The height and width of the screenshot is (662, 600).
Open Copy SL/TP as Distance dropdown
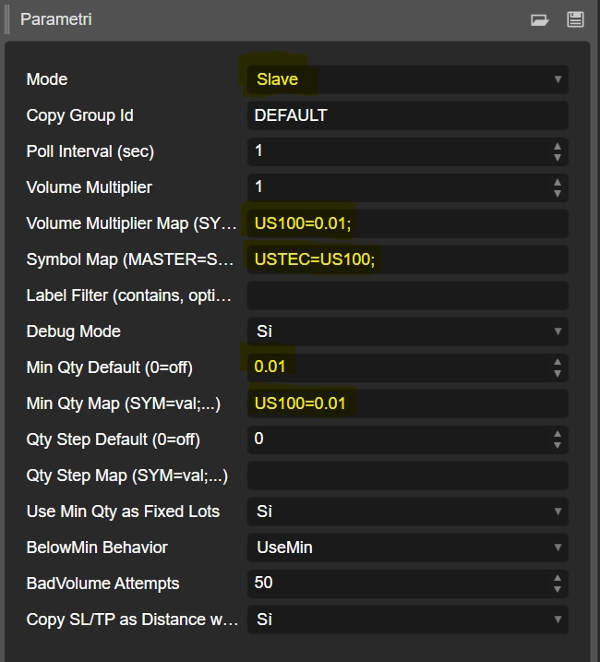pos(407,620)
